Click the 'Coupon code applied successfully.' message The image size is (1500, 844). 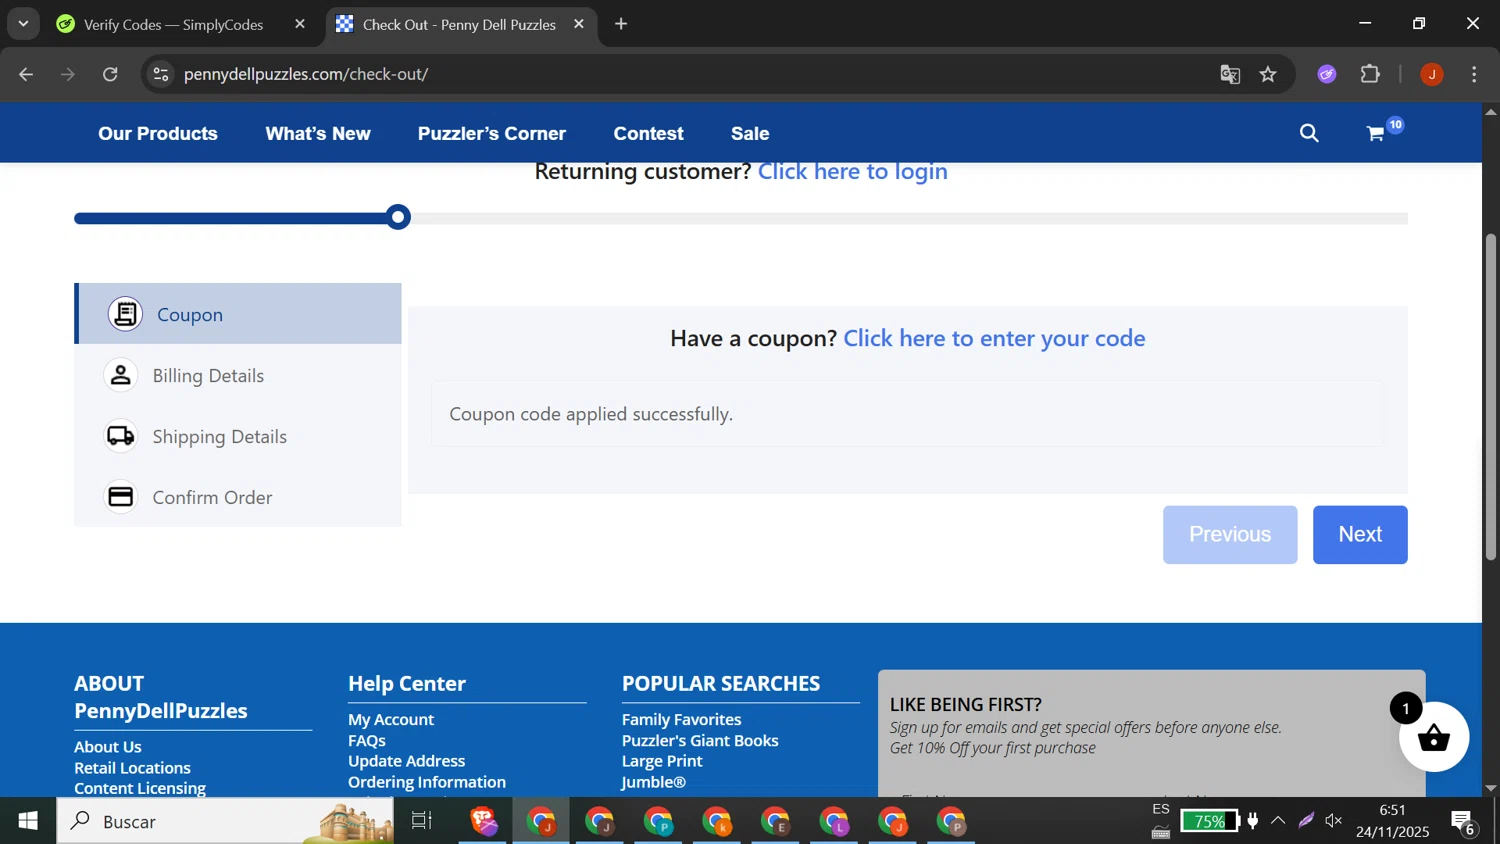[x=591, y=414]
